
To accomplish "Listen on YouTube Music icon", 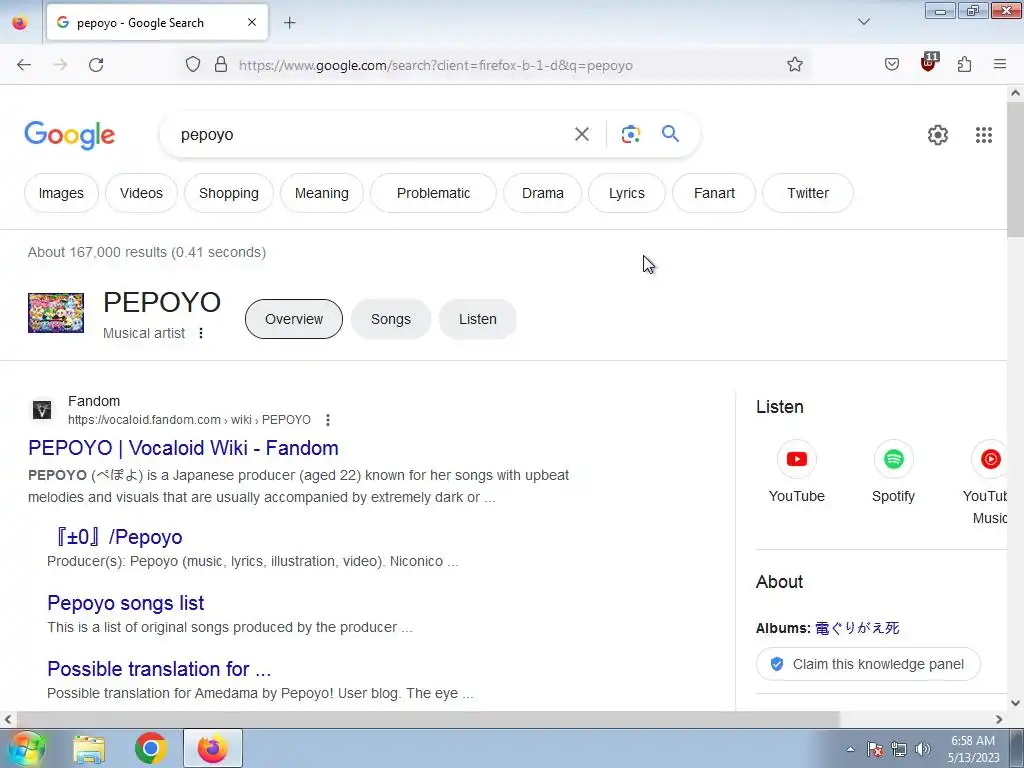I will click(990, 459).
